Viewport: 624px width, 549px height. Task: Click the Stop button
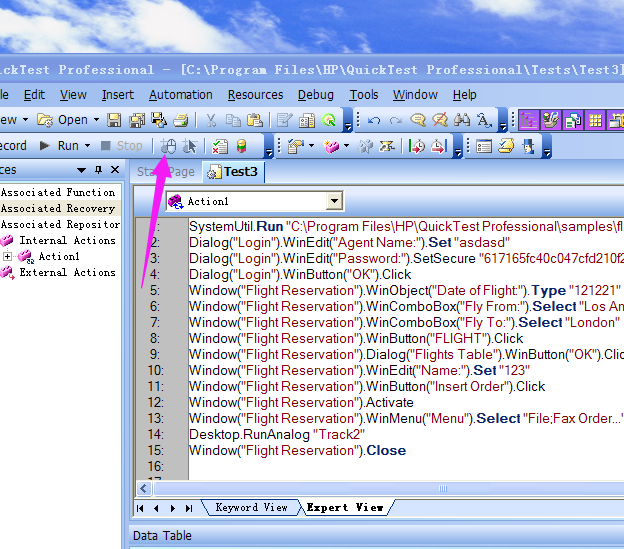(x=122, y=146)
